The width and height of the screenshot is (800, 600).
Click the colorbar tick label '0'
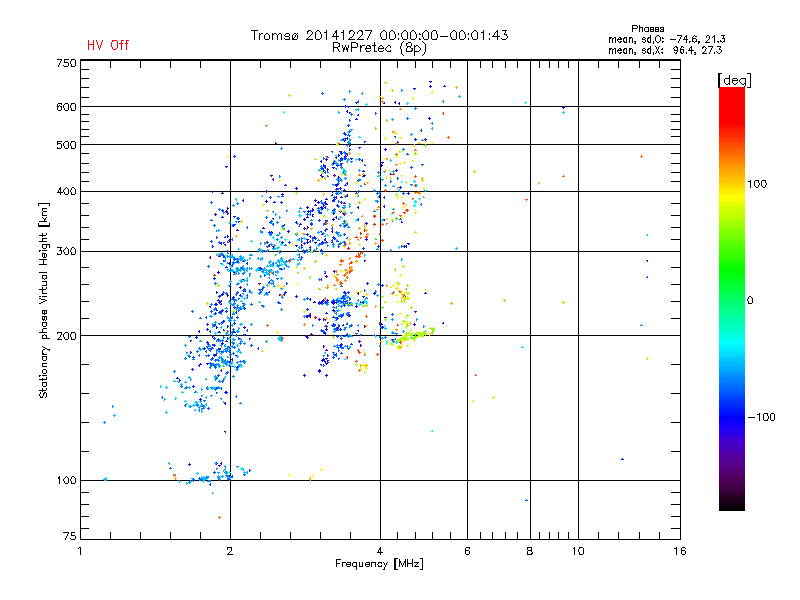750,301
